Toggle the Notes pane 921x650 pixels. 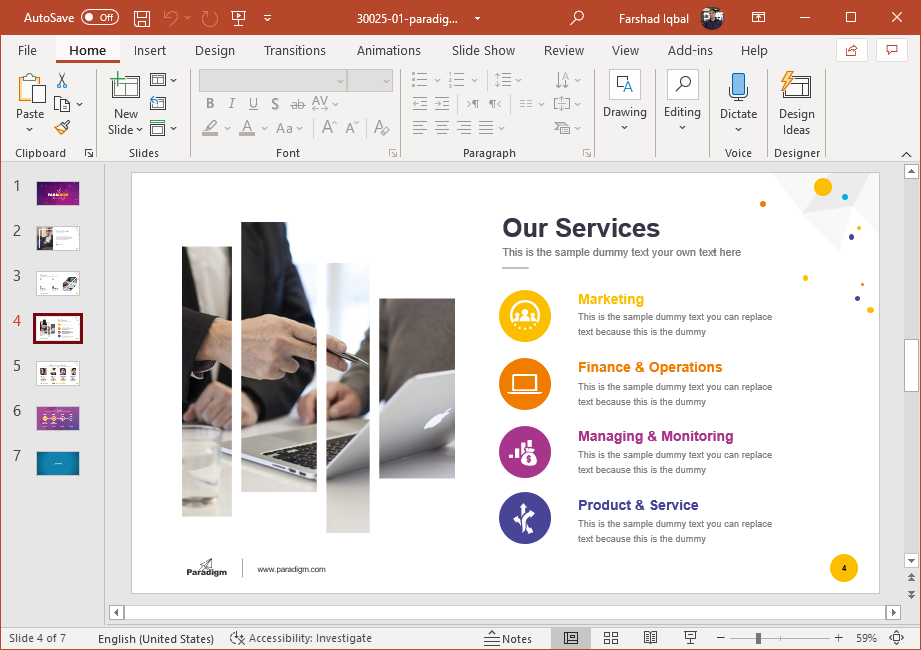(x=508, y=638)
